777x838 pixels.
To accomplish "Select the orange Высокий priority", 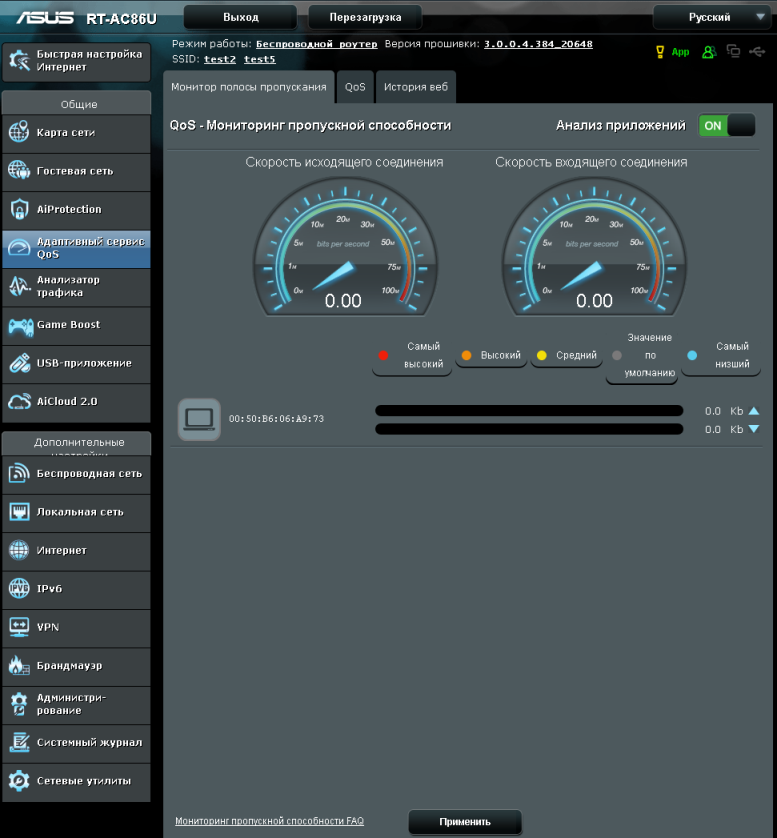I will [x=491, y=355].
